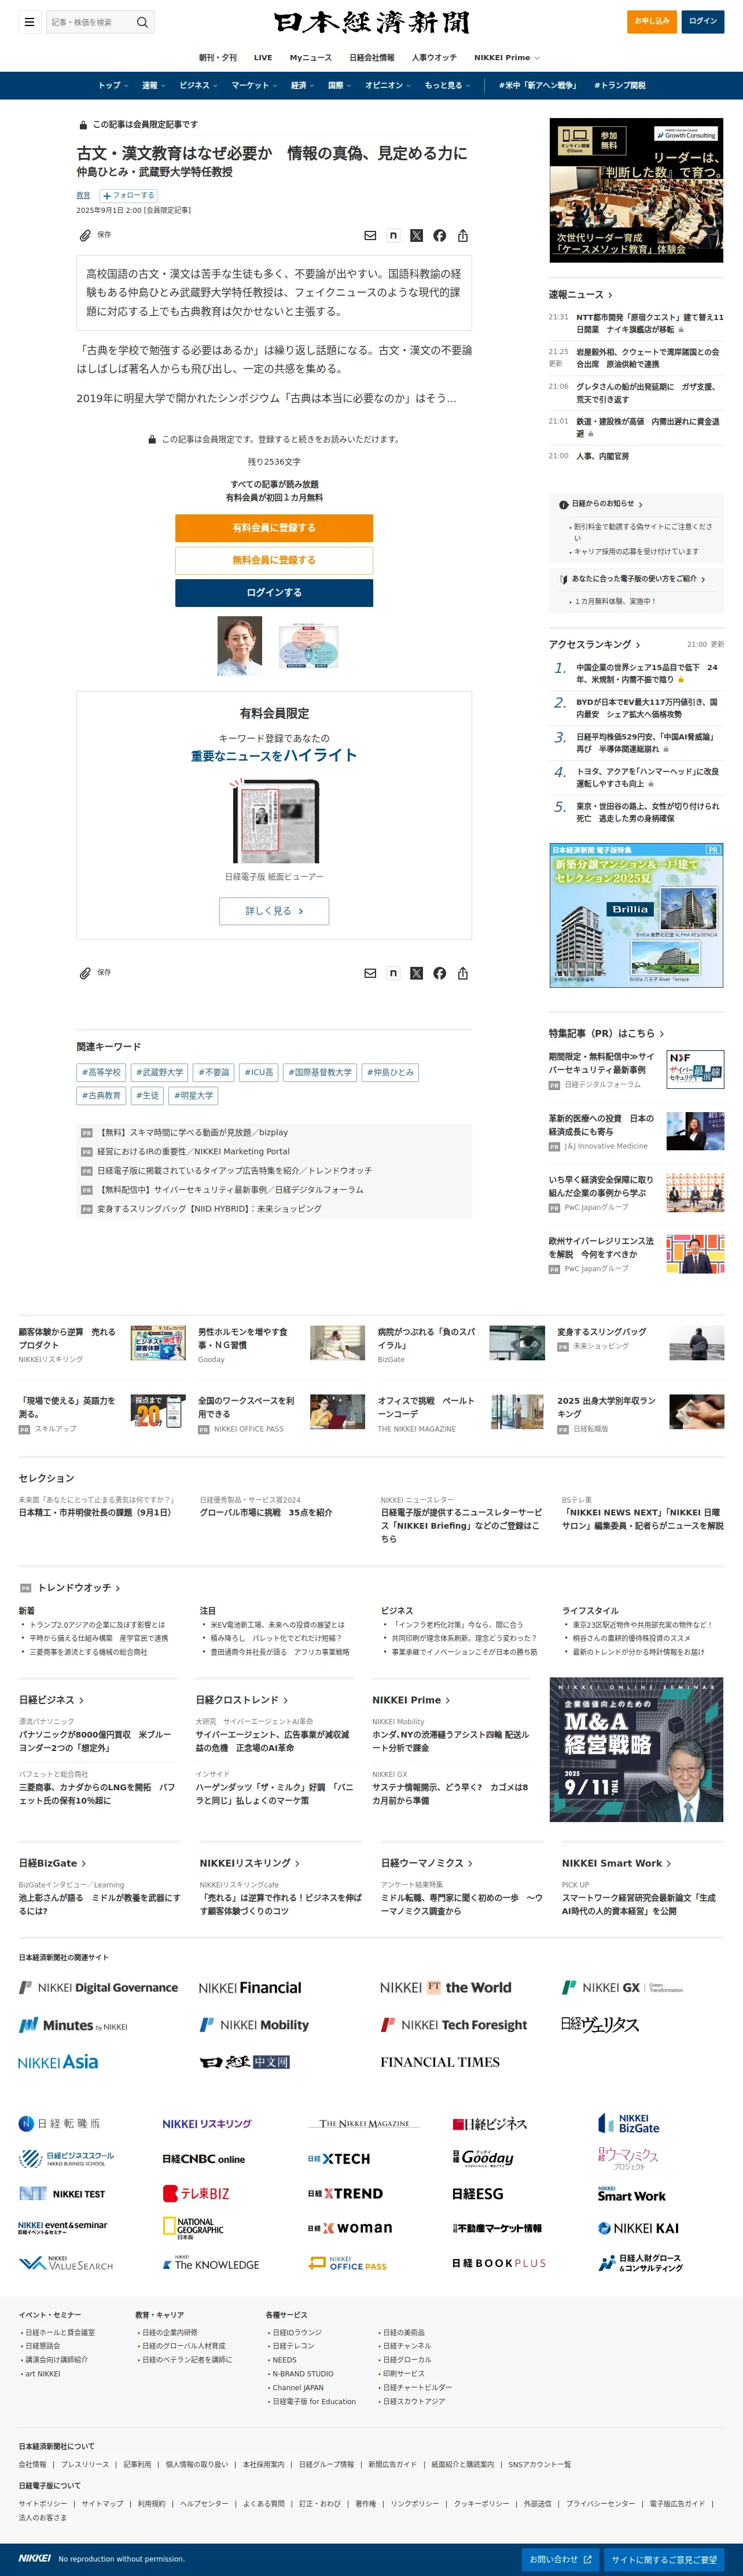
Task: Open the テレ東BIZ logo
Action: (x=196, y=2193)
